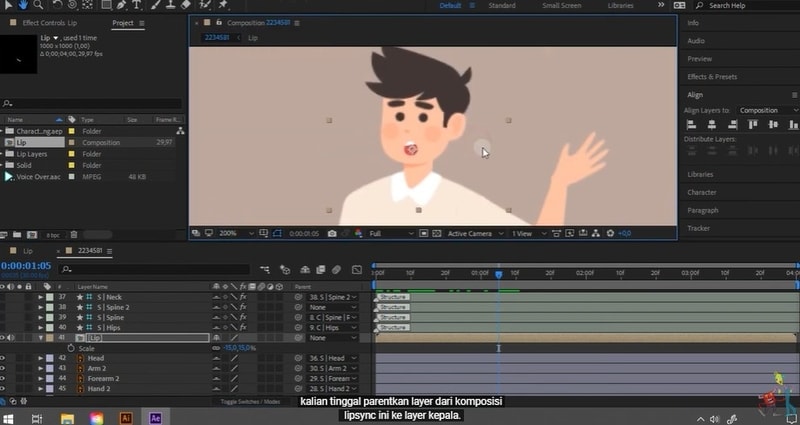This screenshot has width=800, height=425.
Task: Click the Illustrator icon in taskbar
Action: pos(126,418)
